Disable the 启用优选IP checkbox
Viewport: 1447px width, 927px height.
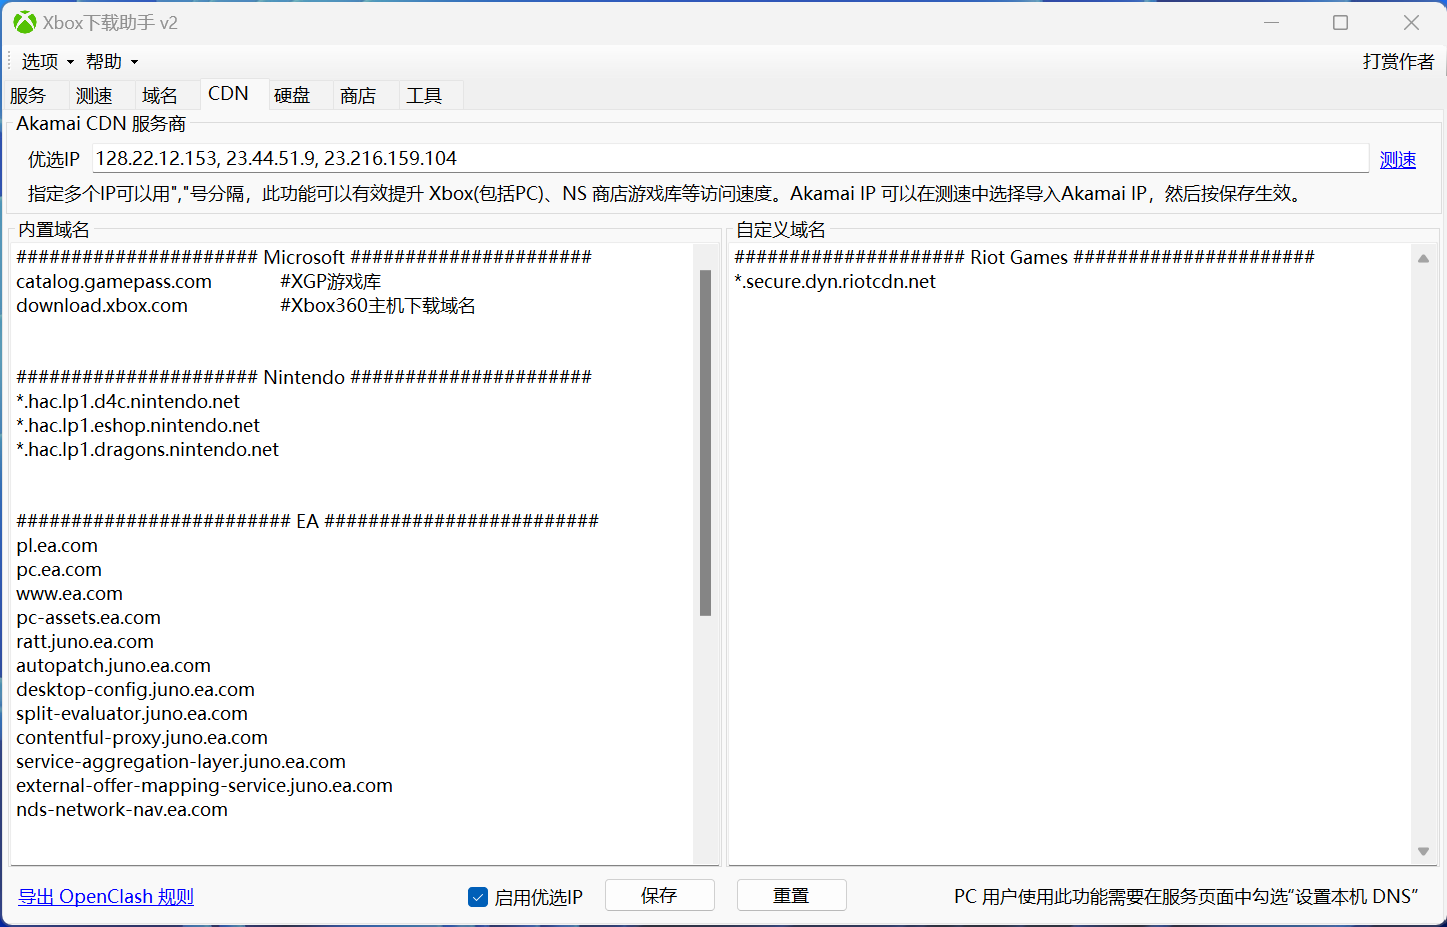477,896
